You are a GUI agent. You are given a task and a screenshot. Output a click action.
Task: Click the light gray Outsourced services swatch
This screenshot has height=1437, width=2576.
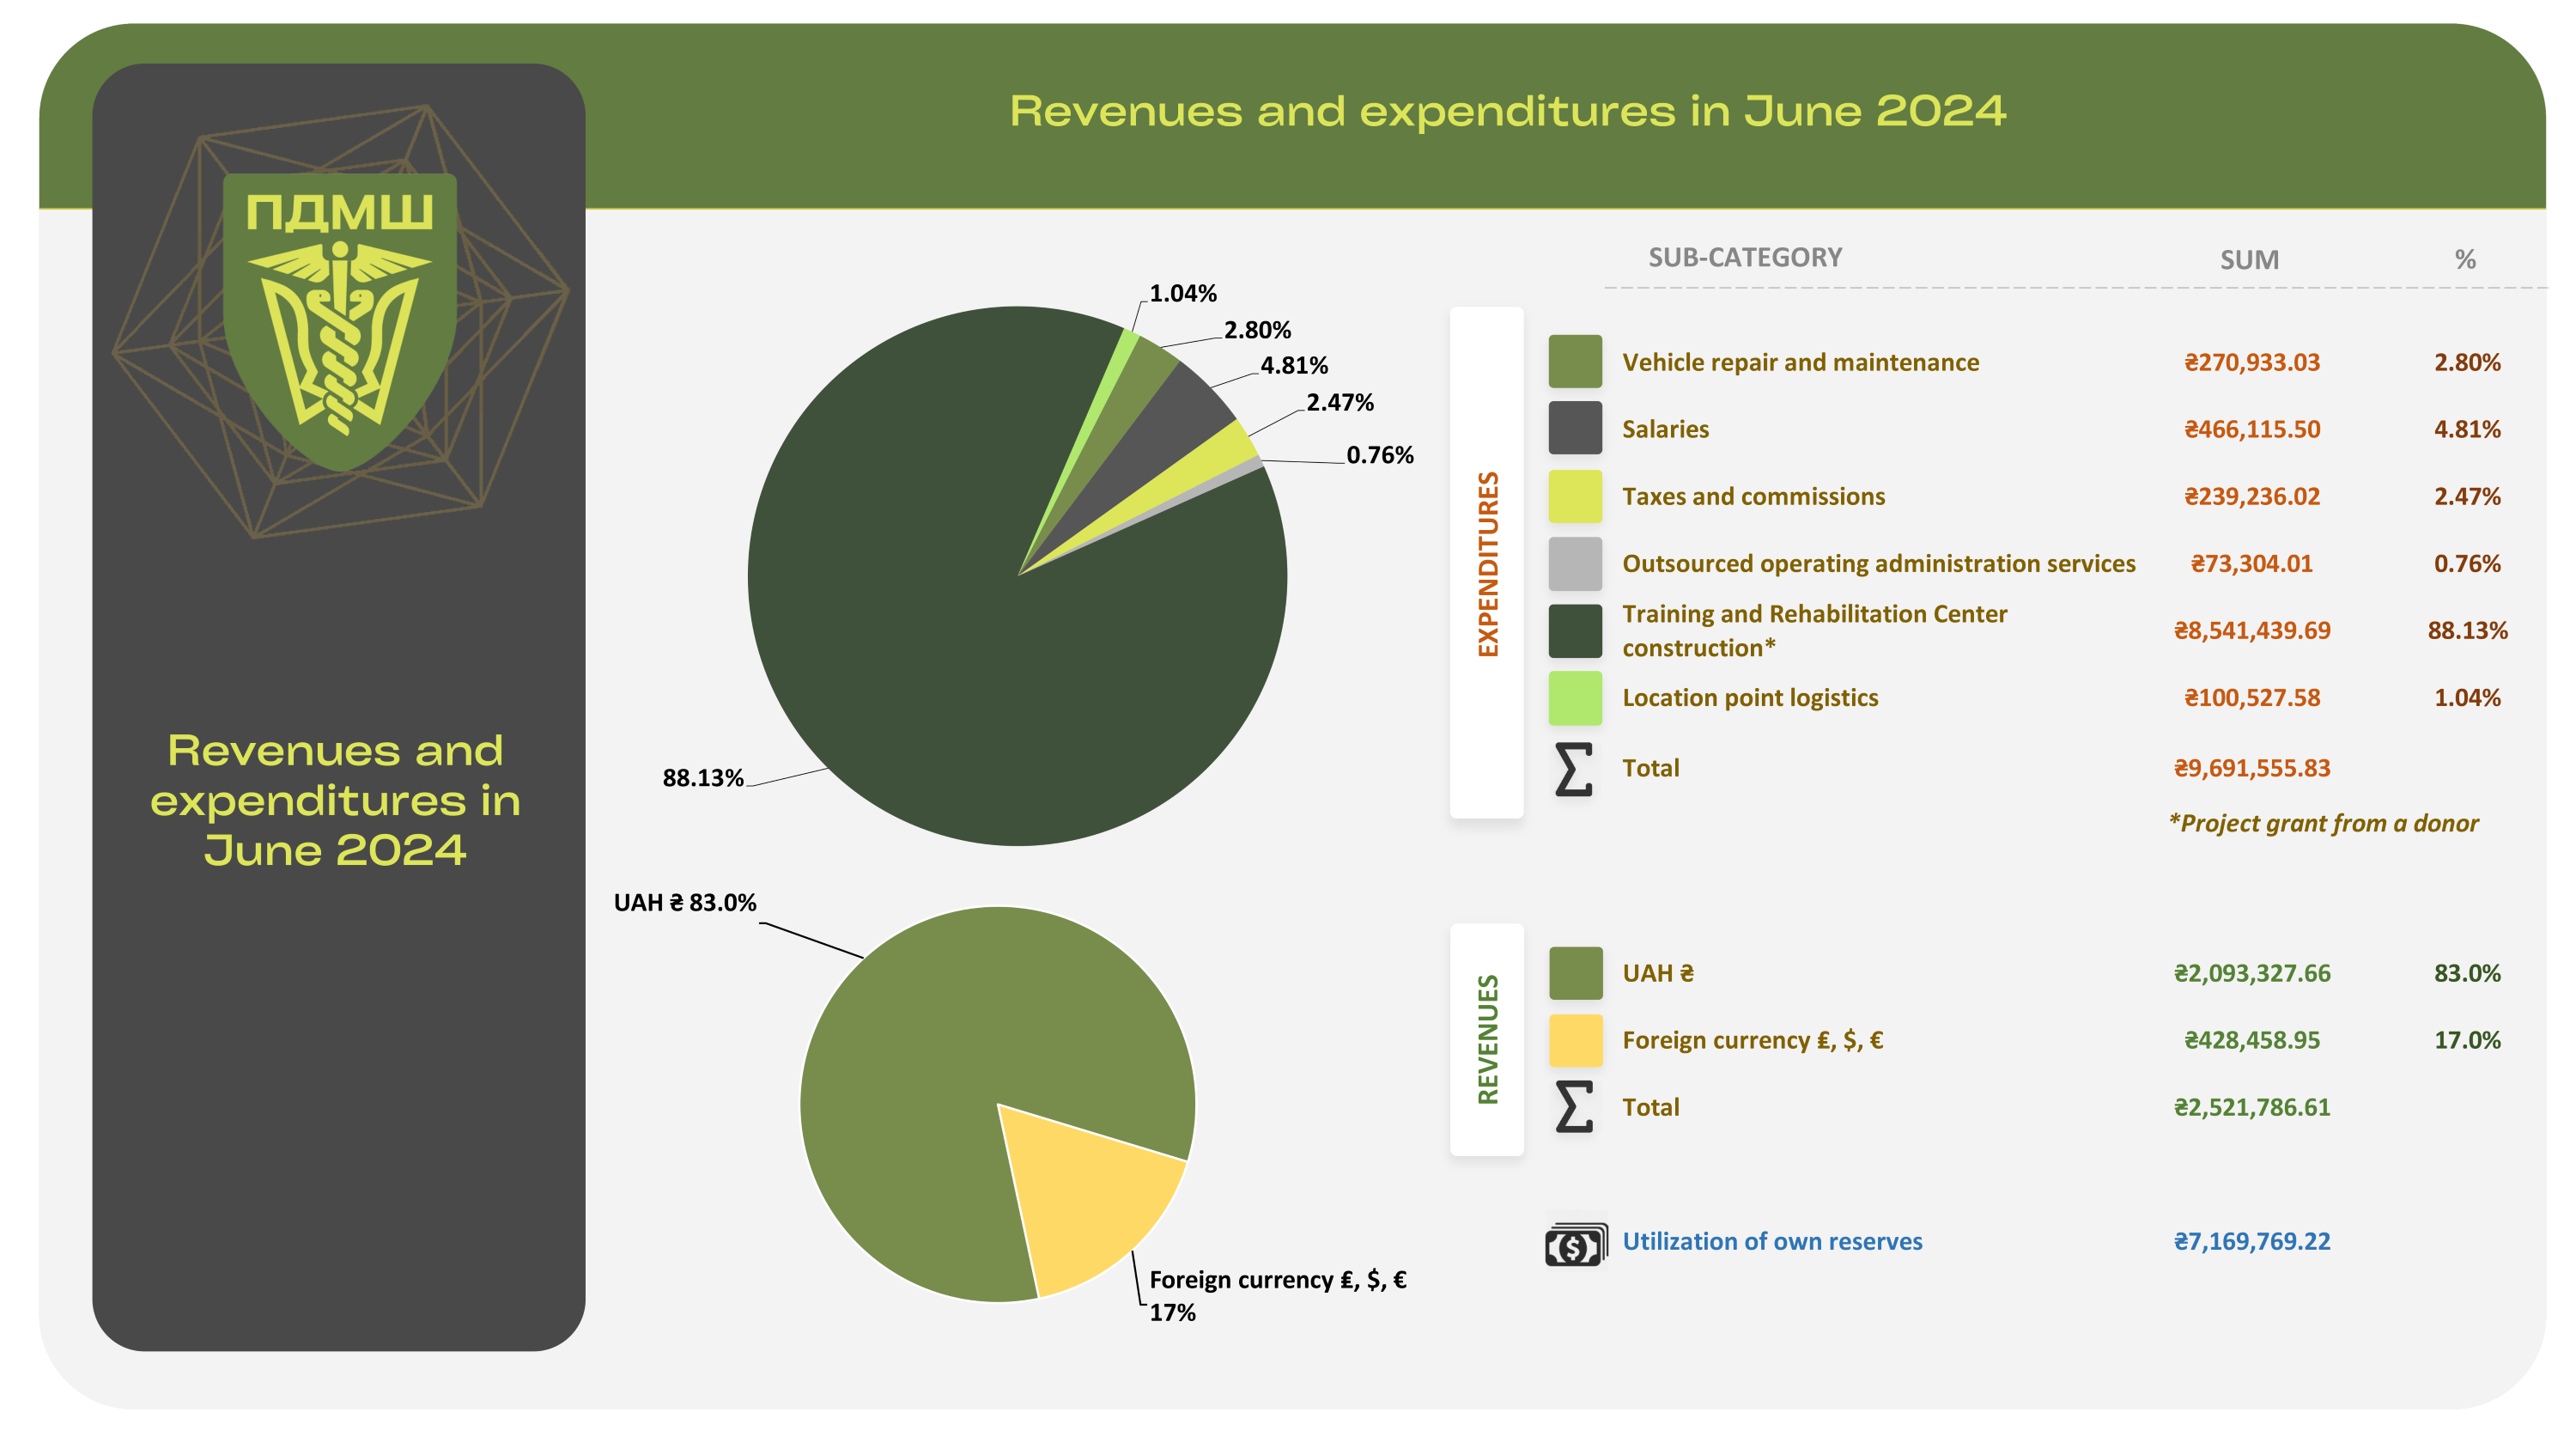point(1575,563)
